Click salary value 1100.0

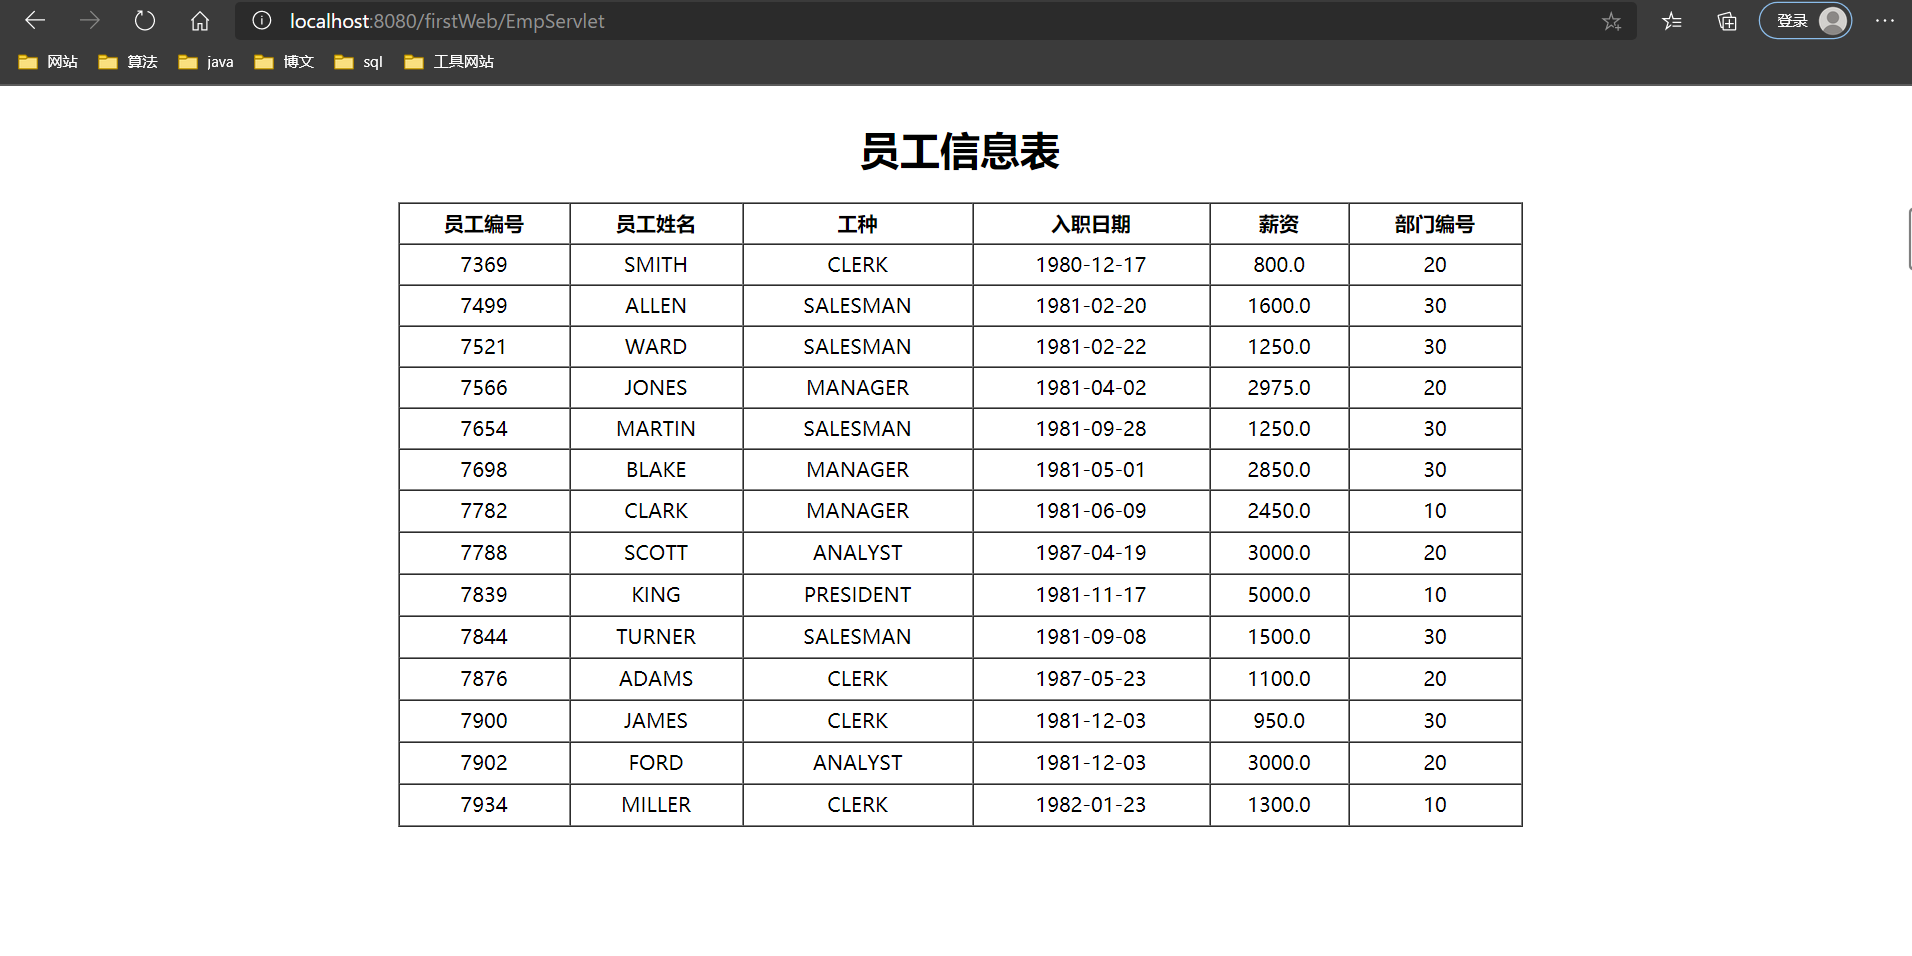tap(1279, 679)
